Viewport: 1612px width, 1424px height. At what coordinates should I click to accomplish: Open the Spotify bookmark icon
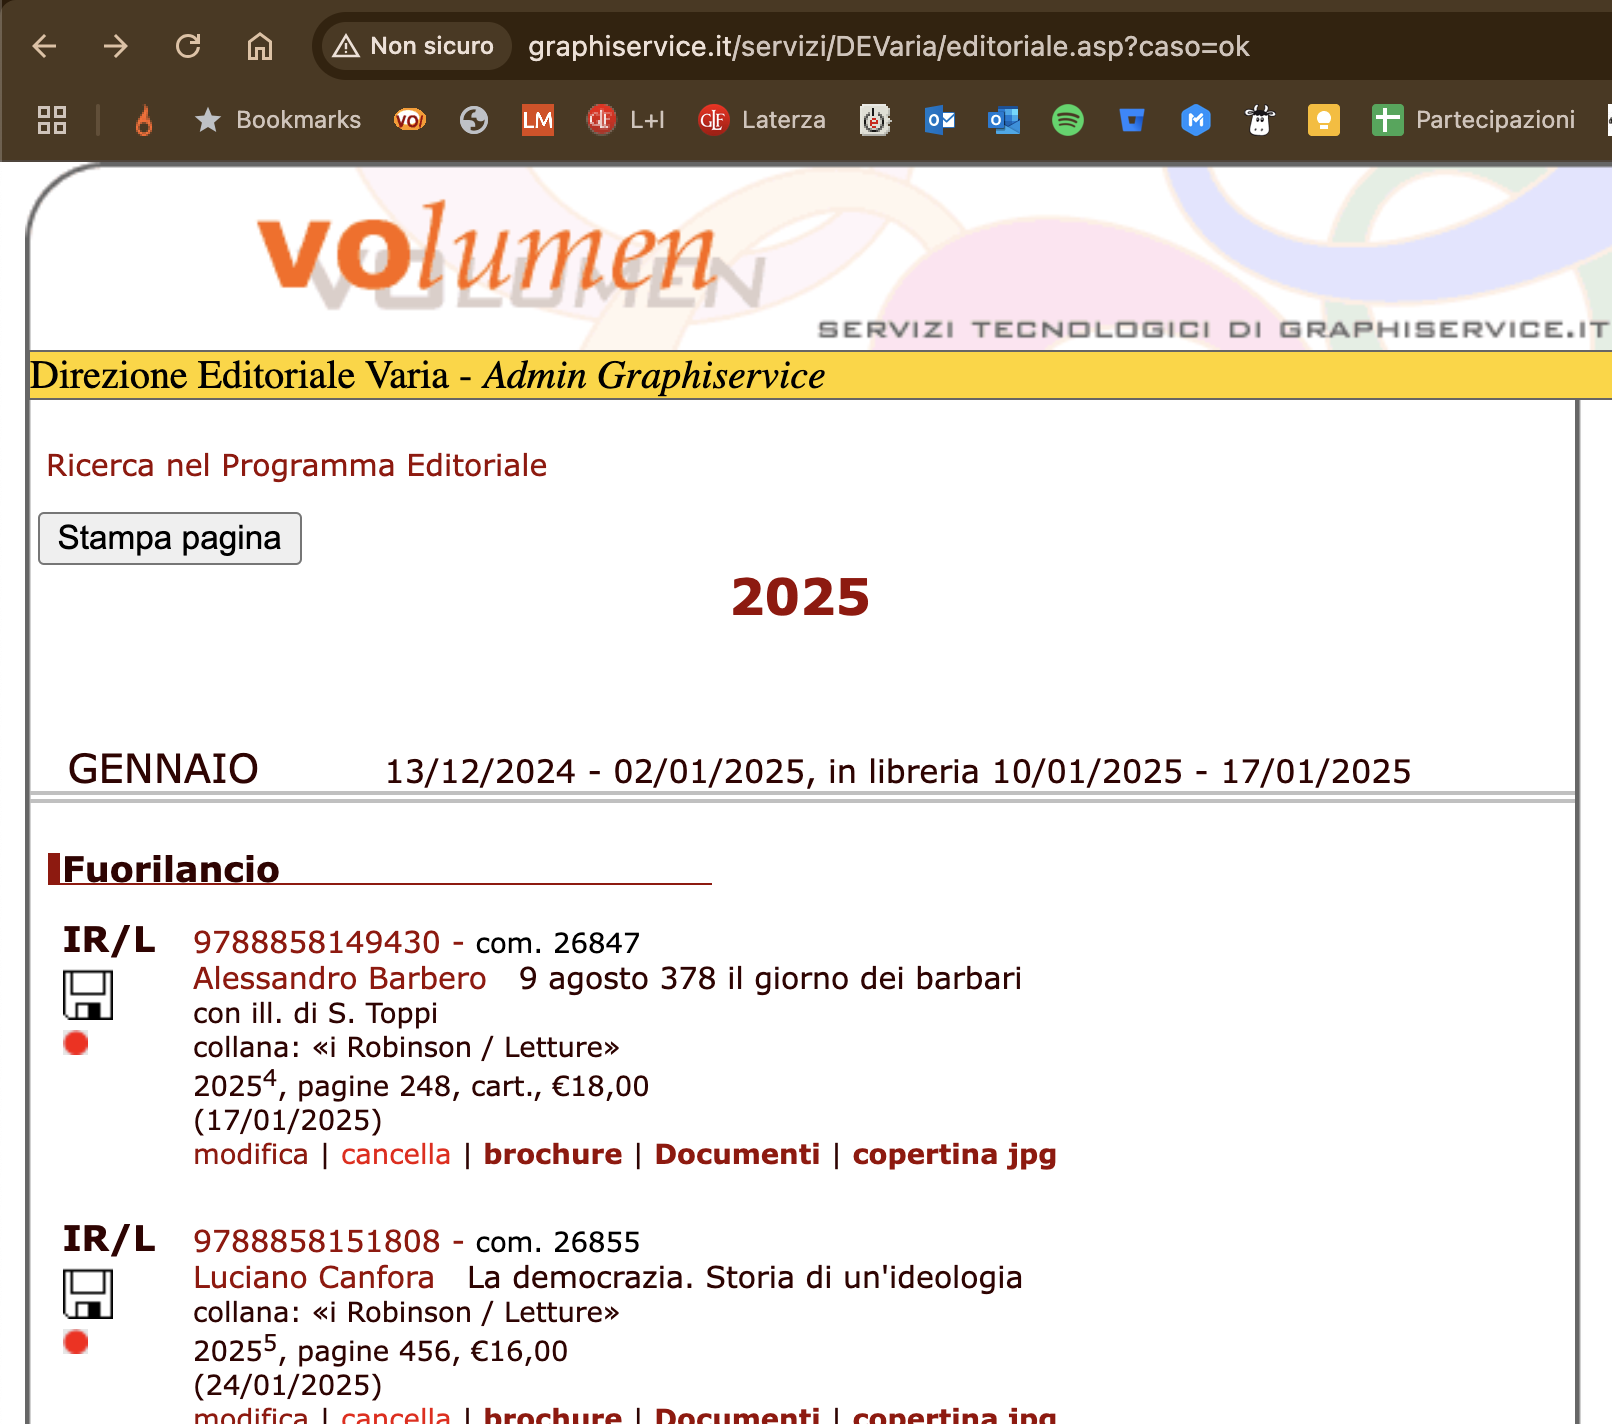[x=1067, y=120]
